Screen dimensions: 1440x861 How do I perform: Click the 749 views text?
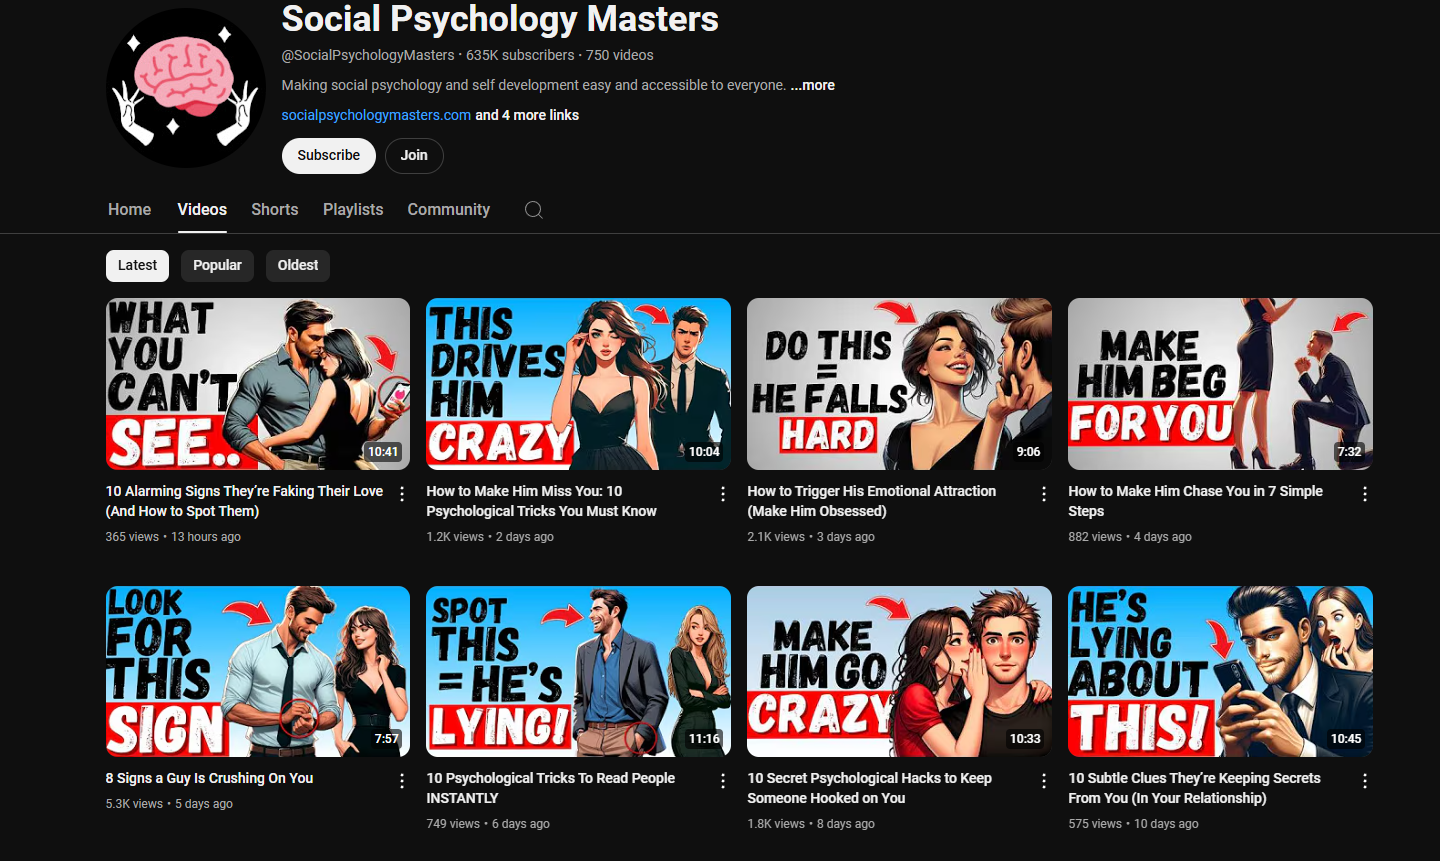[453, 824]
